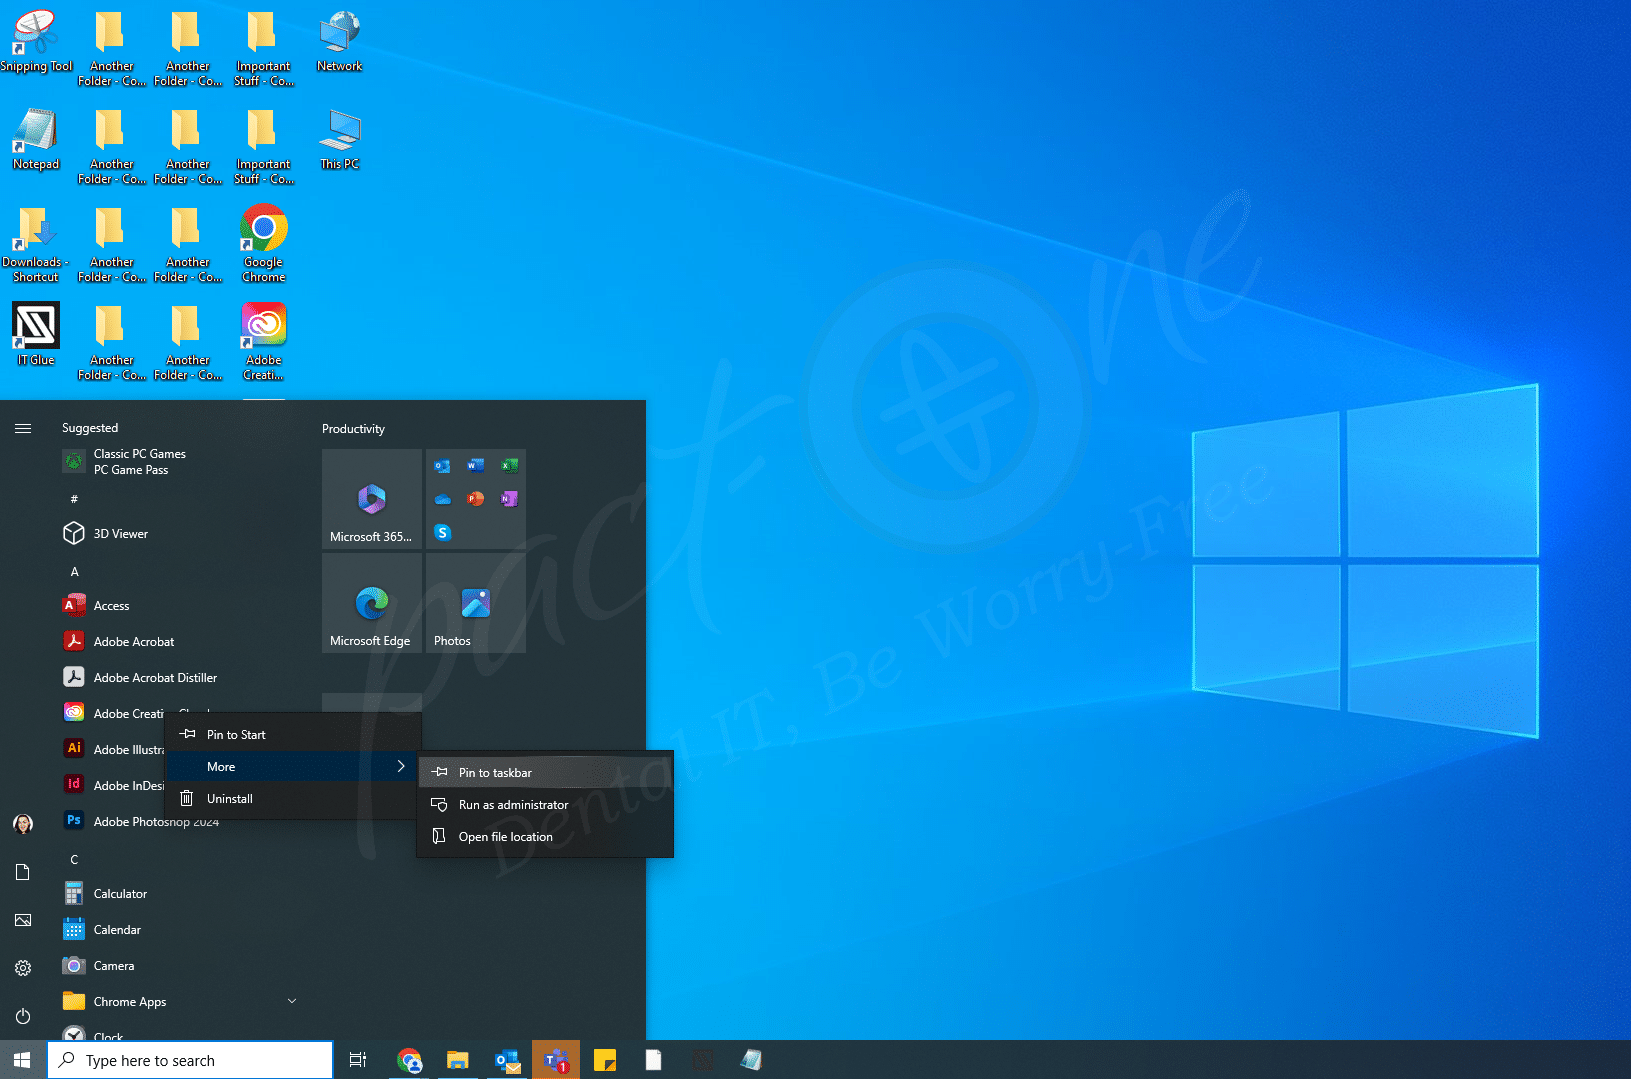The width and height of the screenshot is (1631, 1079).
Task: Open the Photos app tile
Action: (x=474, y=603)
